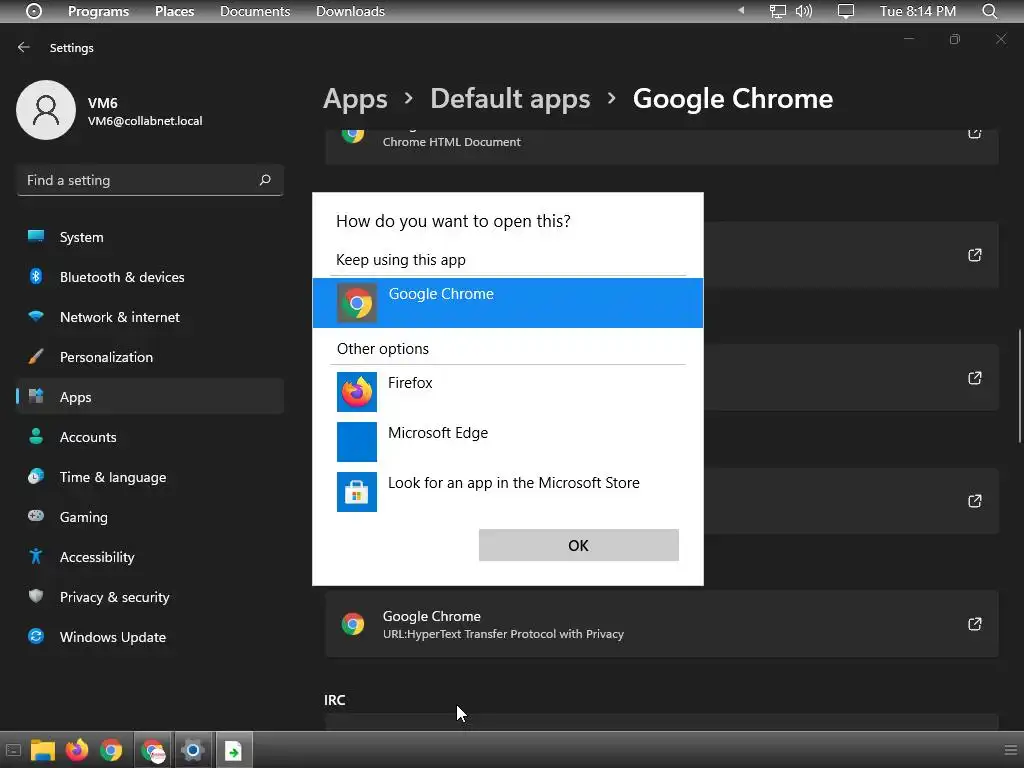This screenshot has width=1024, height=768.
Task: Expand the hidden tray arrow
Action: pos(741,10)
